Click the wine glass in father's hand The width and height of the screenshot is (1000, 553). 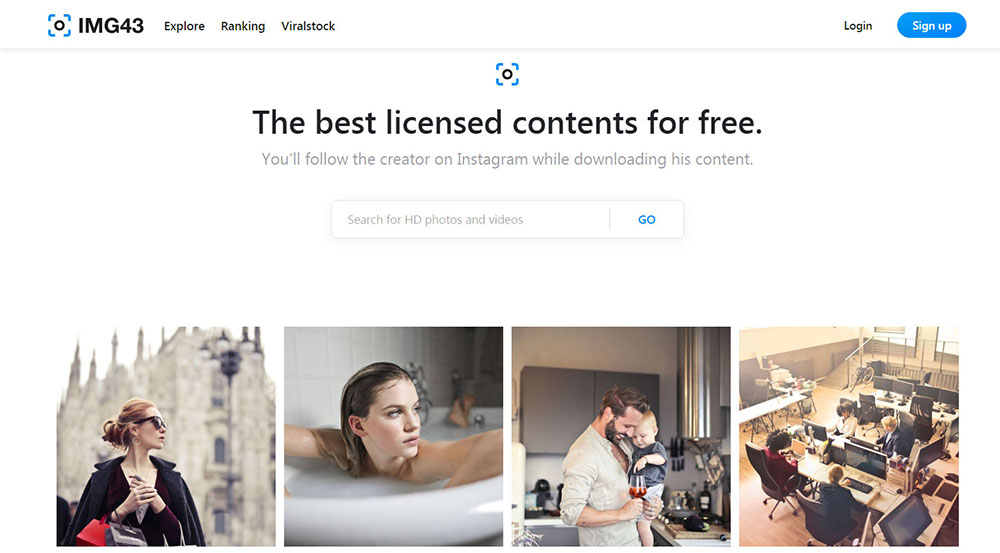637,489
